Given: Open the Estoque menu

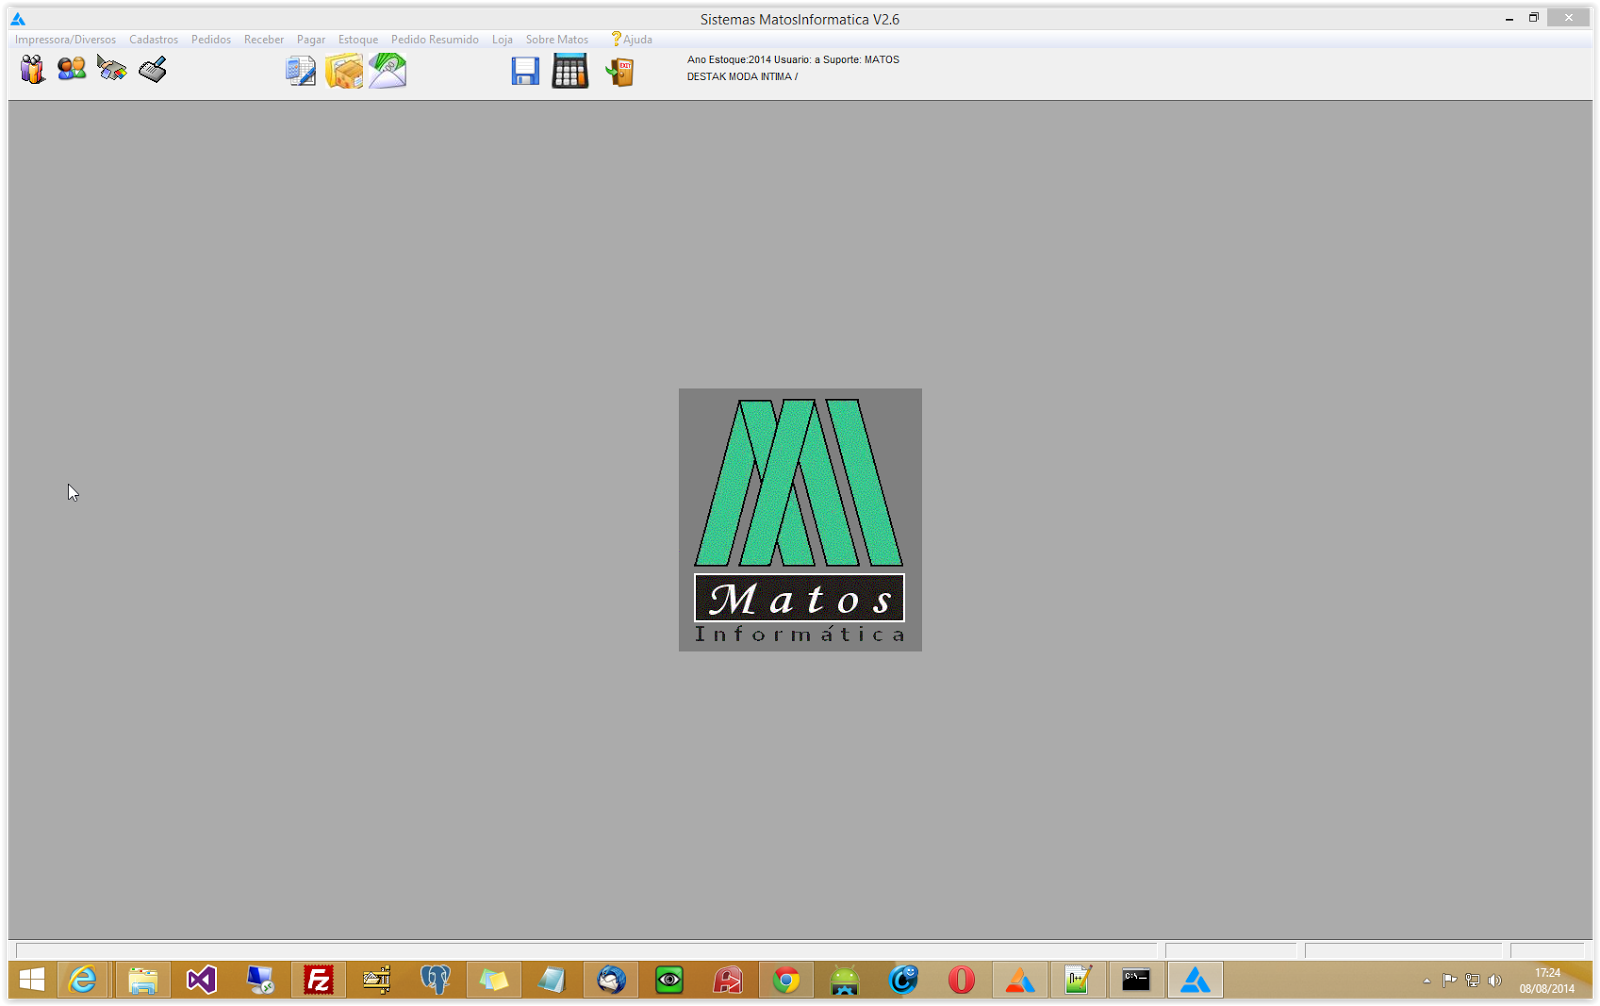Looking at the screenshot, I should pos(358,39).
